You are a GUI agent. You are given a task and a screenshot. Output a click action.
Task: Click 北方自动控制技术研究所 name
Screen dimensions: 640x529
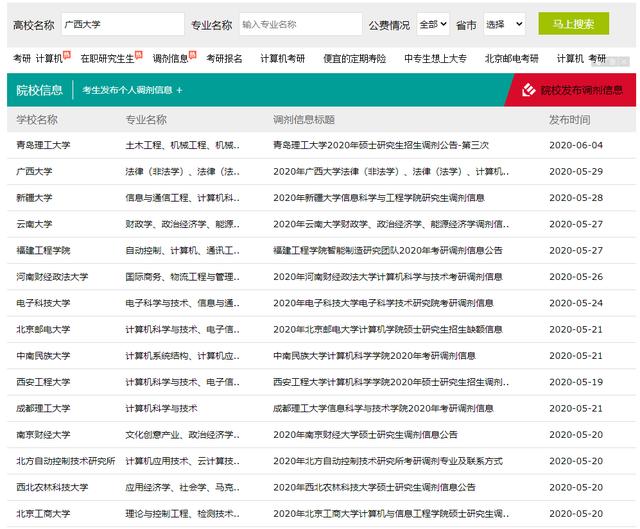[x=66, y=461]
